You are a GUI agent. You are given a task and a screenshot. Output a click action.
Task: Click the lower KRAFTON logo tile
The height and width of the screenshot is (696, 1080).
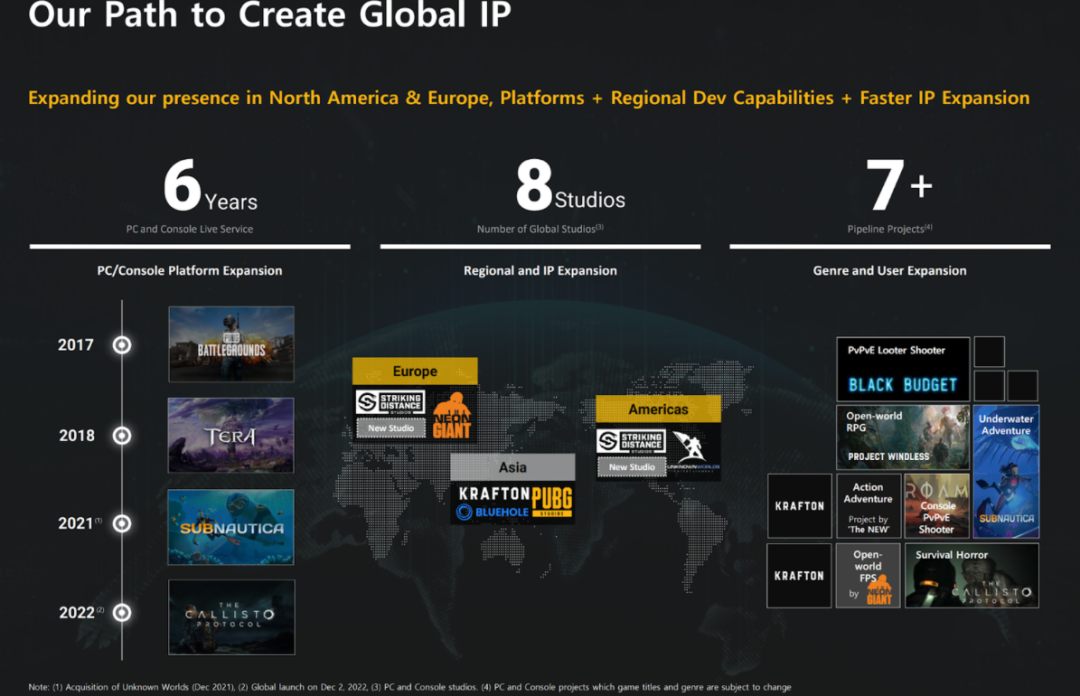[799, 575]
